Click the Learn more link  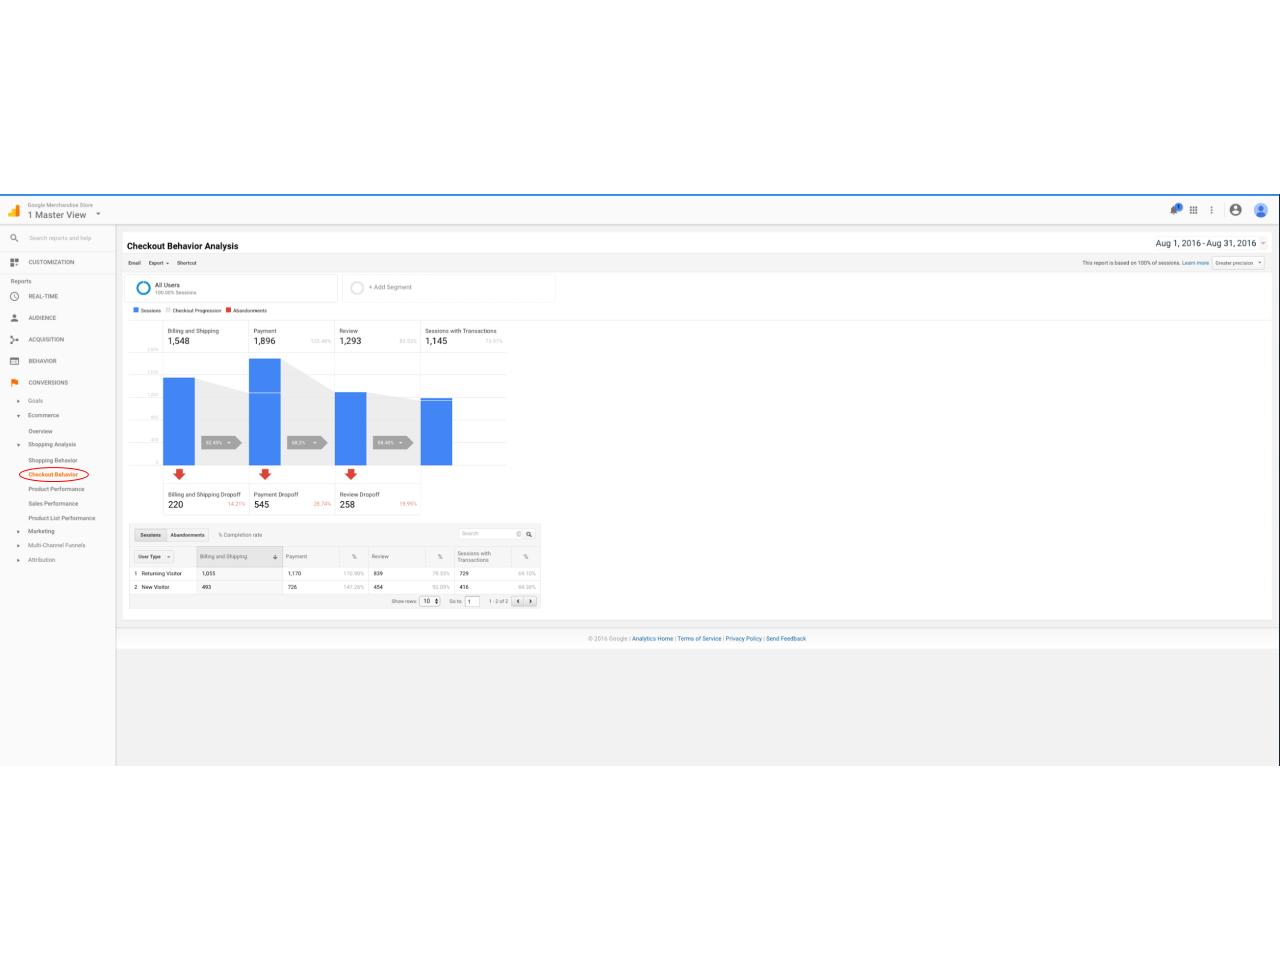(x=1195, y=263)
